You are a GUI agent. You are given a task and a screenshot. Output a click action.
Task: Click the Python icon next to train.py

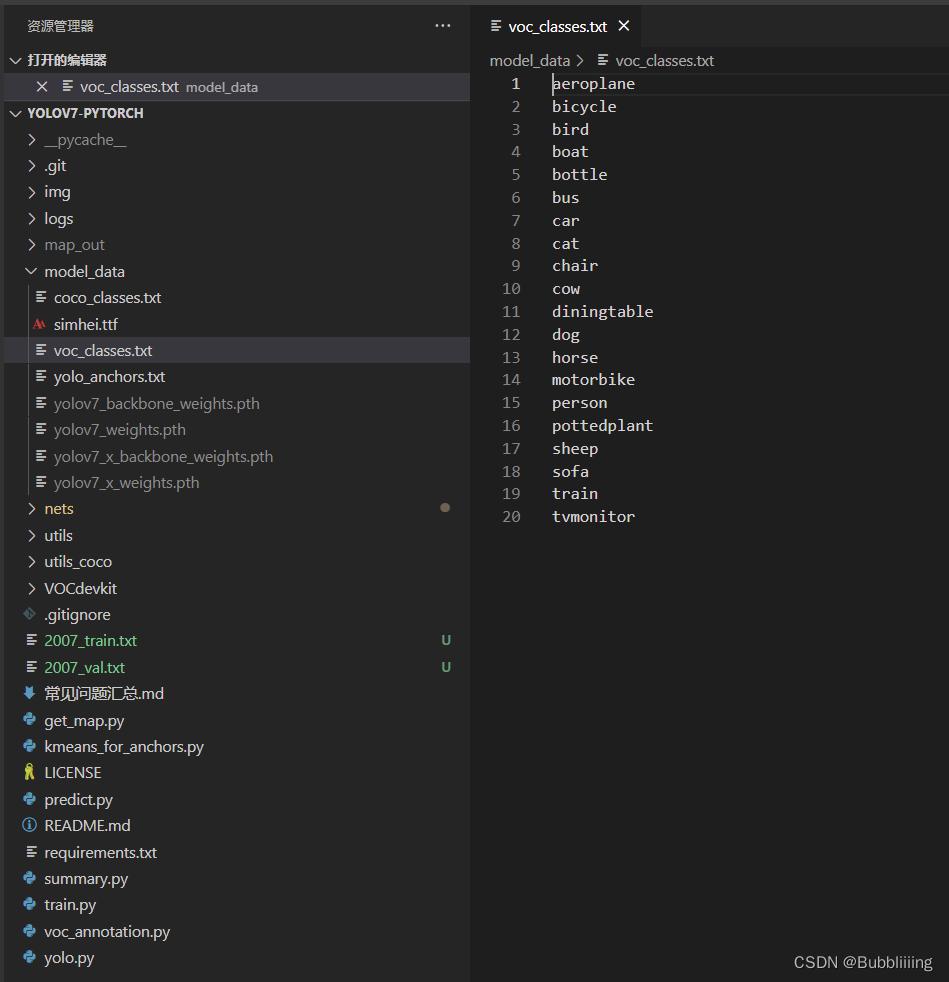tap(30, 904)
